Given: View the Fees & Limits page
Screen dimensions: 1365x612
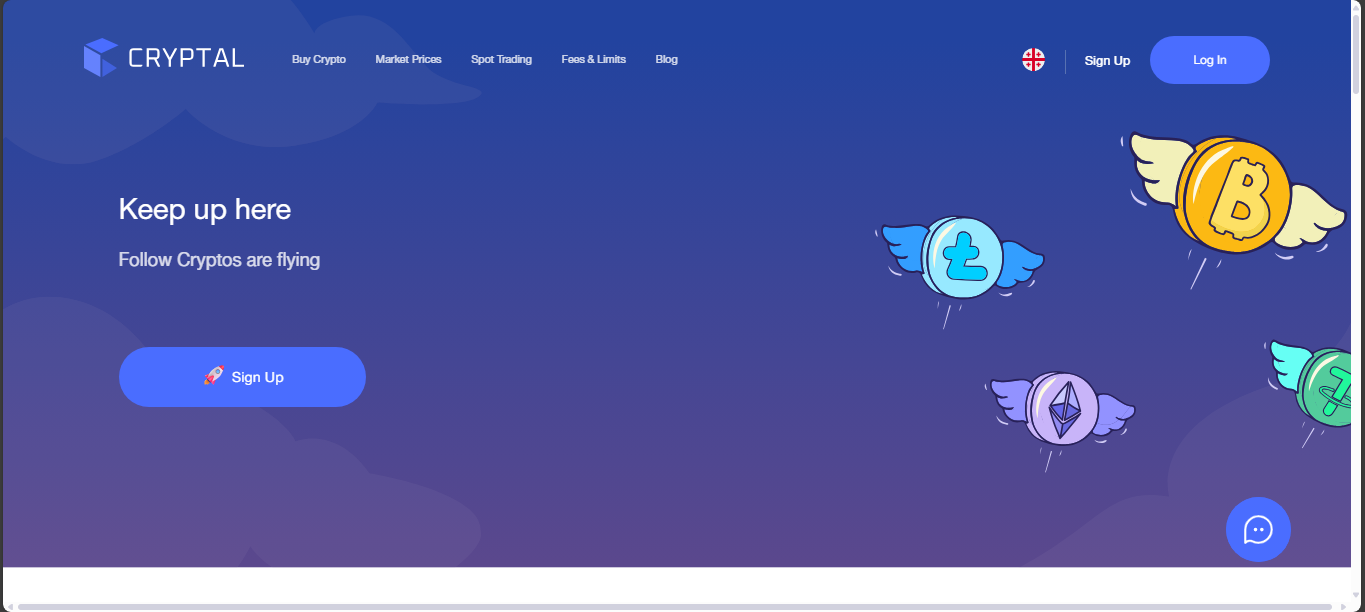Looking at the screenshot, I should click(x=593, y=60).
